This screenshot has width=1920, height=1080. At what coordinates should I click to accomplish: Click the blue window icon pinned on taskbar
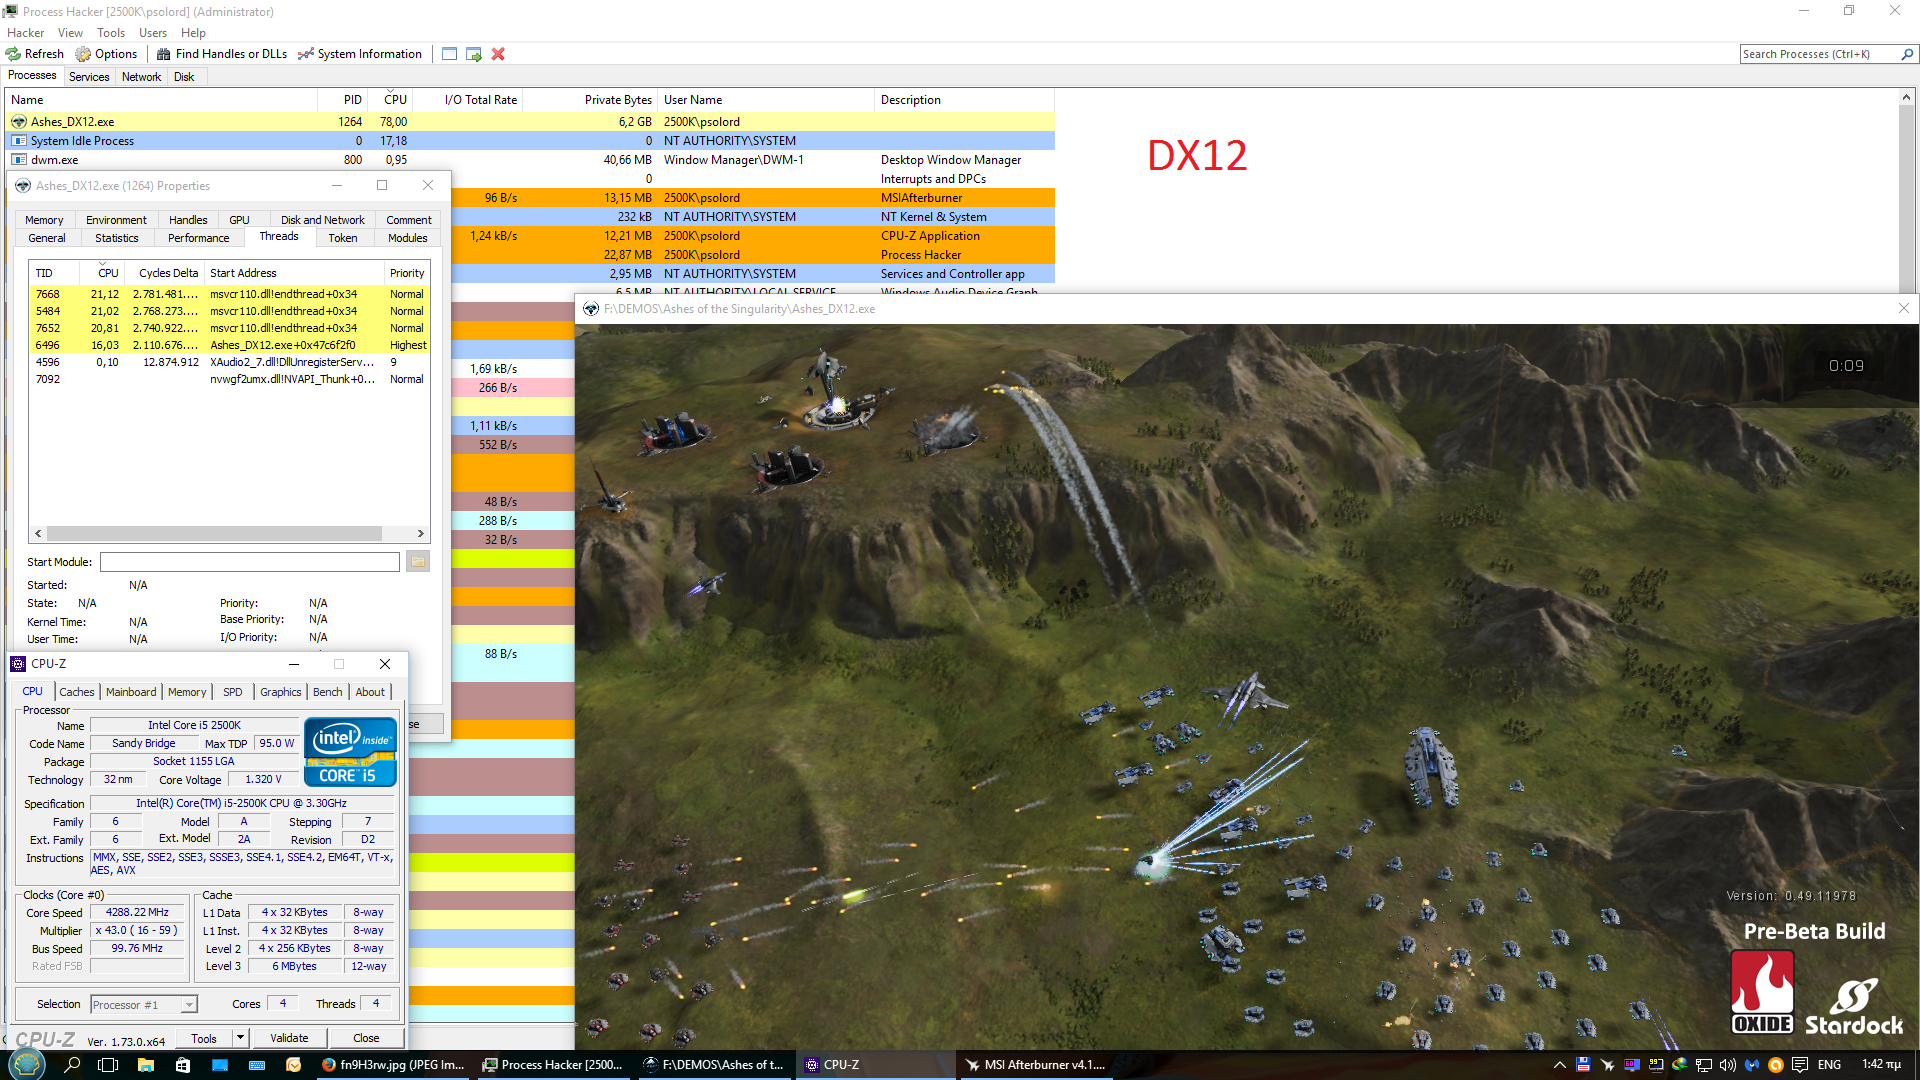tap(220, 1065)
